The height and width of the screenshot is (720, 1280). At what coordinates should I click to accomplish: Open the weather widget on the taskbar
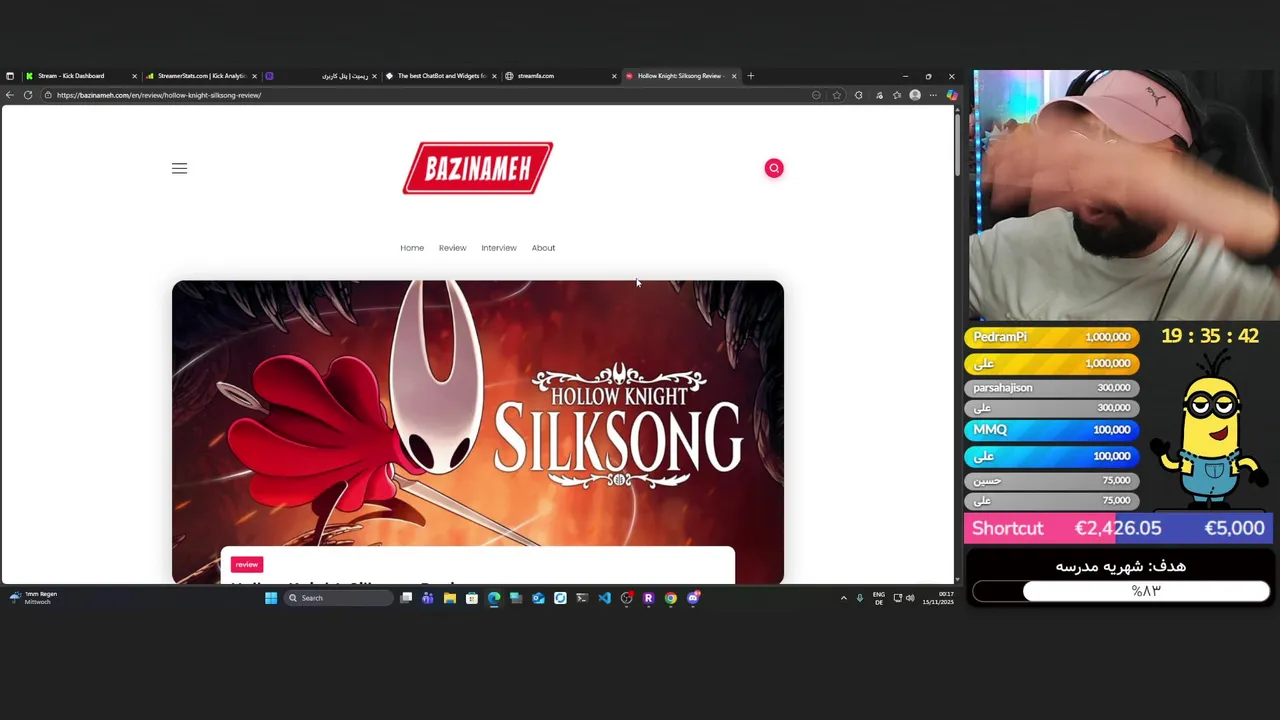33,598
